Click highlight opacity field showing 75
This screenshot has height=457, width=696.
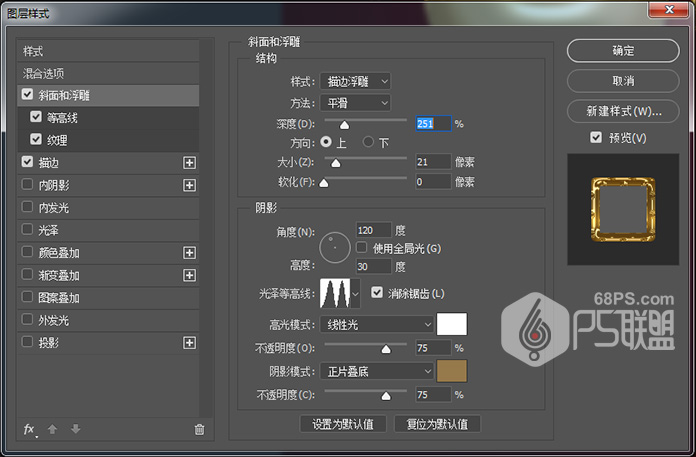pyautogui.click(x=433, y=348)
